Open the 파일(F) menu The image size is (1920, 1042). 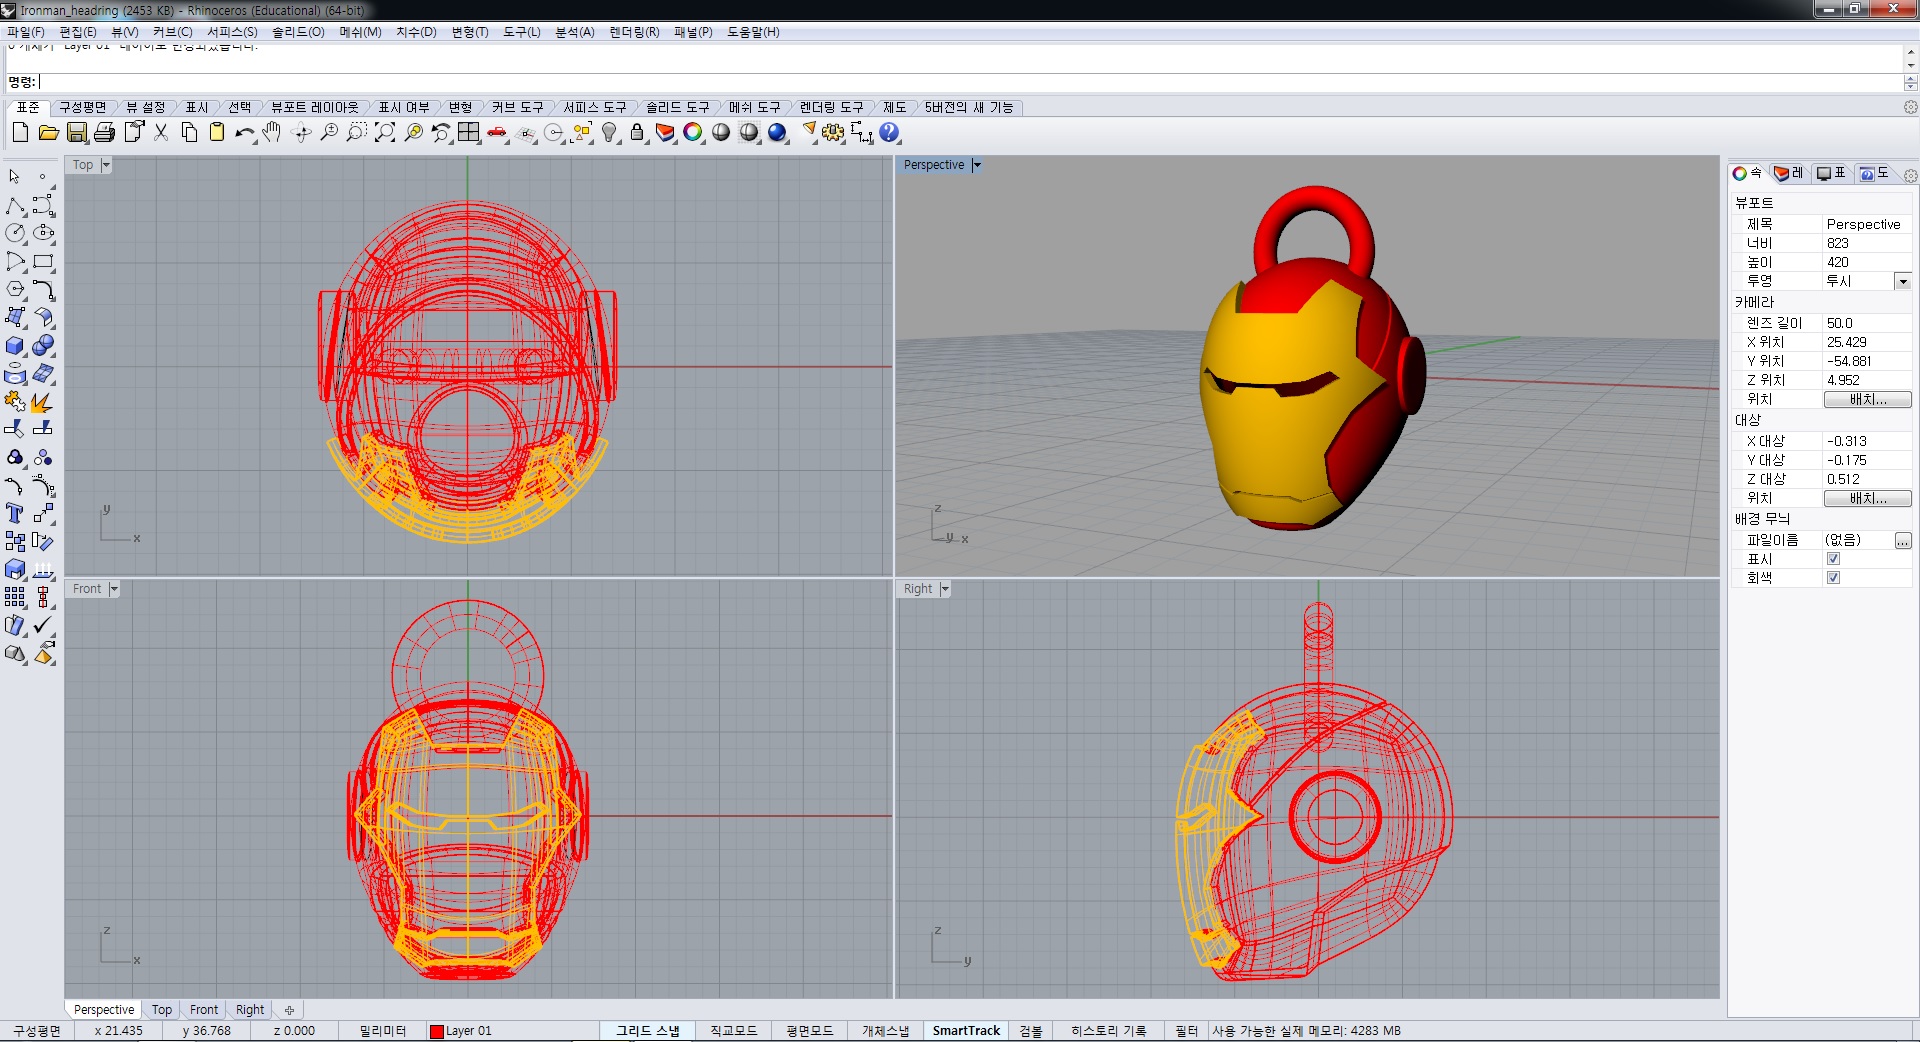[26, 32]
